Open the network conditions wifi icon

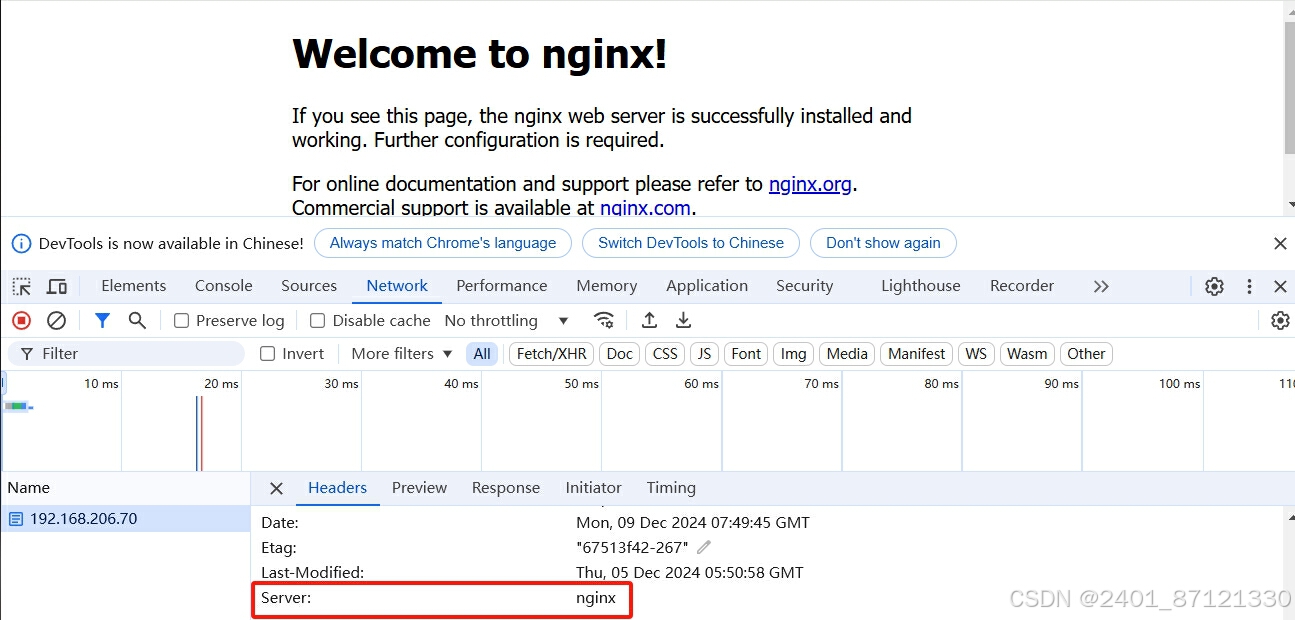point(604,321)
